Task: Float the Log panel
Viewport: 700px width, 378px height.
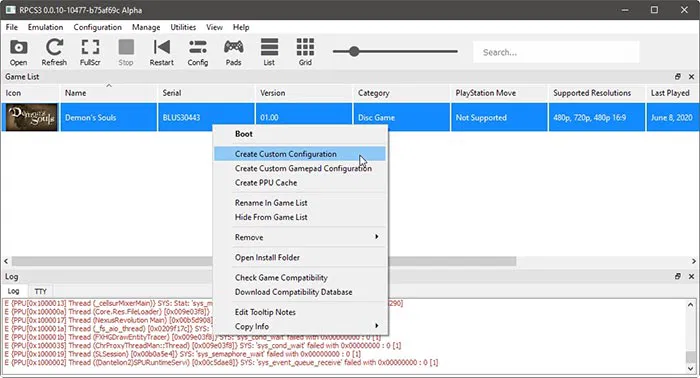Action: coord(678,277)
